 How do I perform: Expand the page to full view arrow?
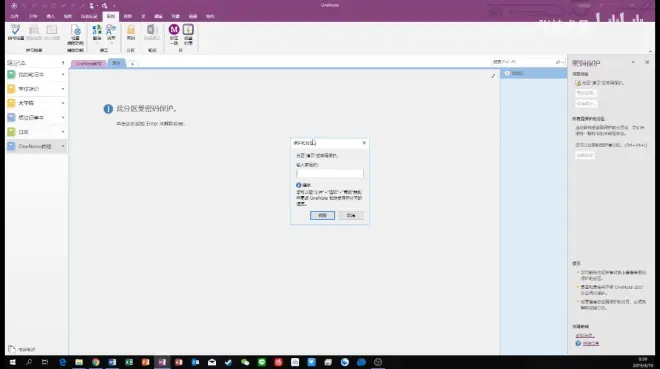coord(493,76)
